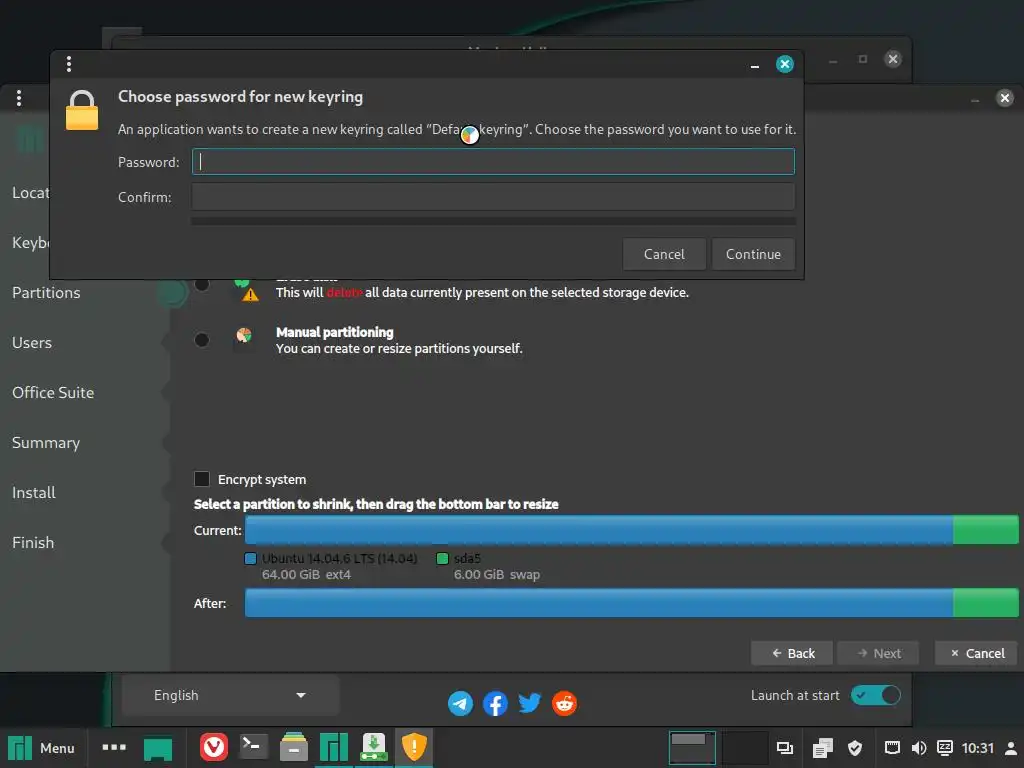The image size is (1024, 768).
Task: Click the erase disk warning triangle icon
Action: [x=250, y=295]
